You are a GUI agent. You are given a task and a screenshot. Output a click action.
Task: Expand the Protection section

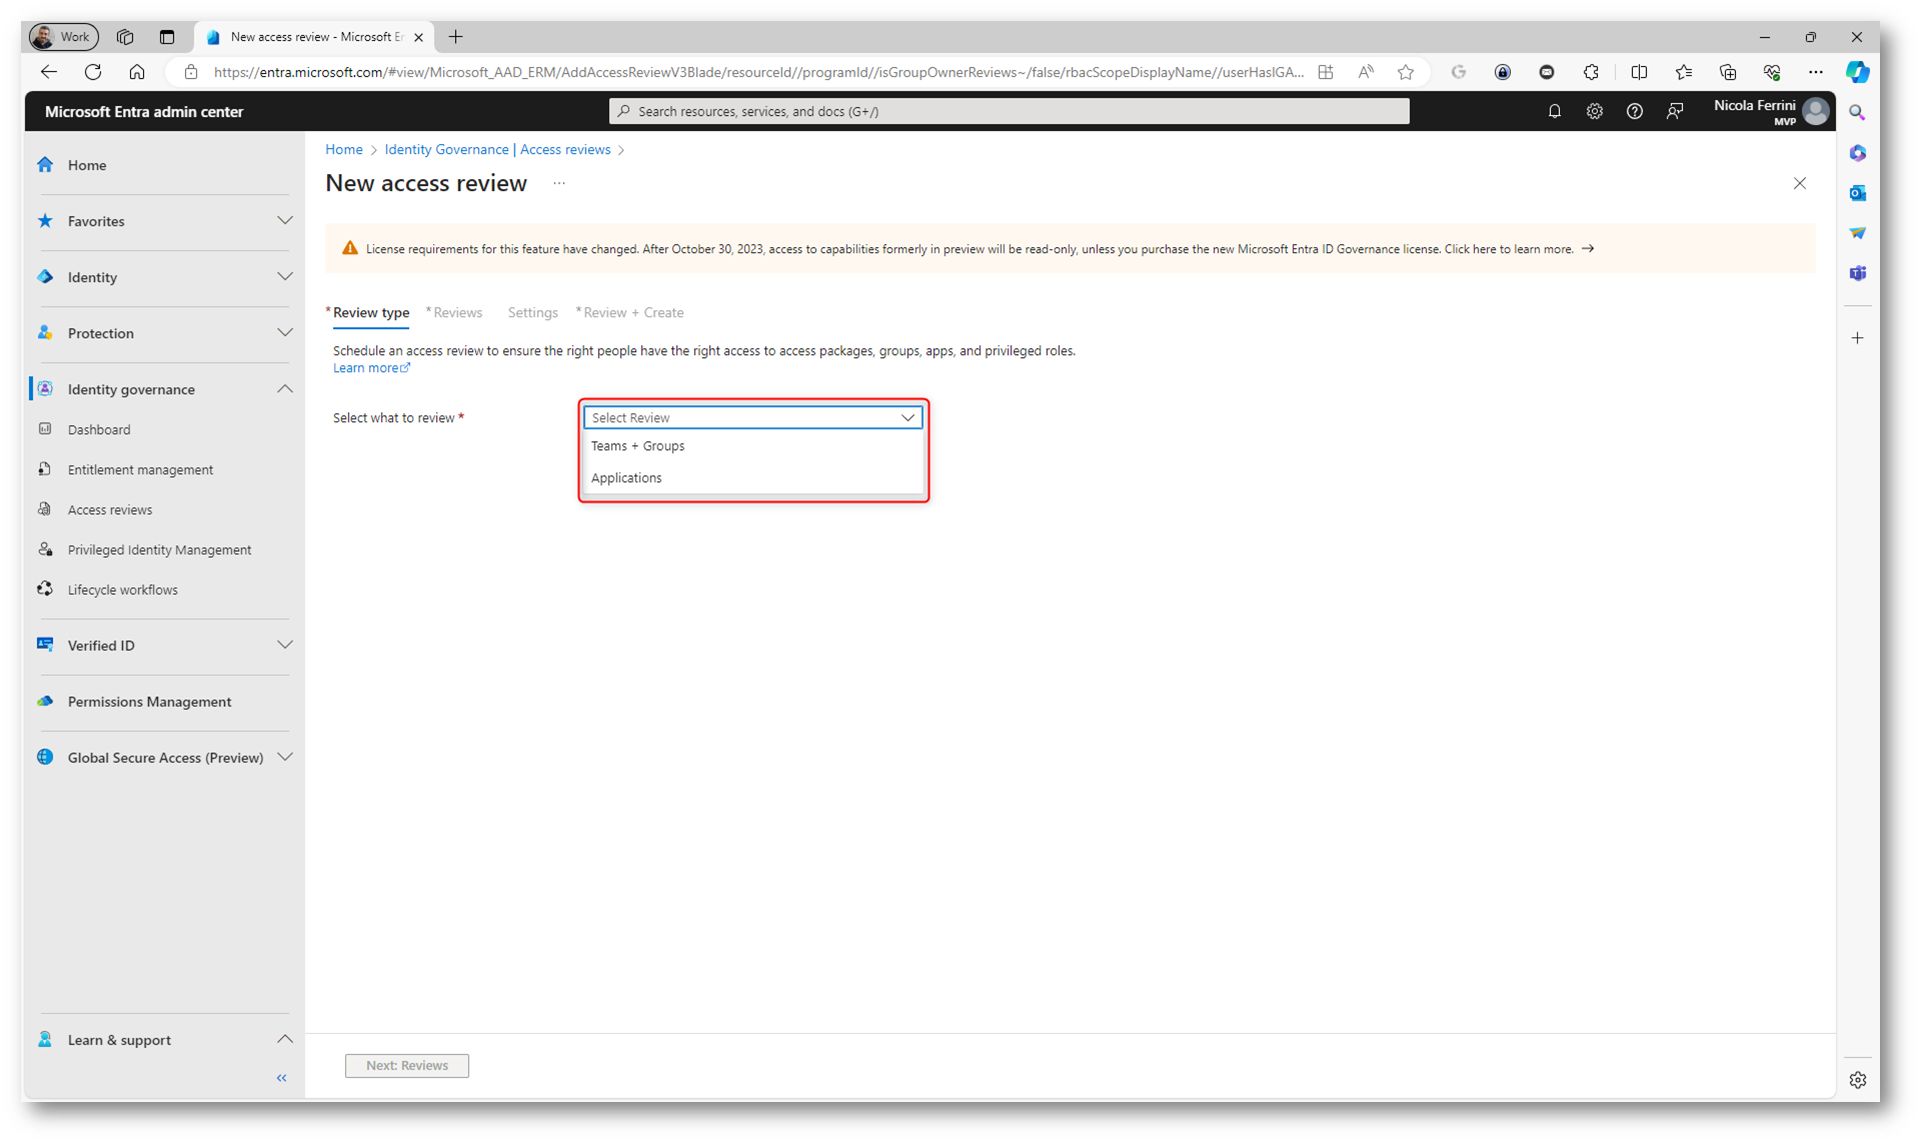click(285, 333)
